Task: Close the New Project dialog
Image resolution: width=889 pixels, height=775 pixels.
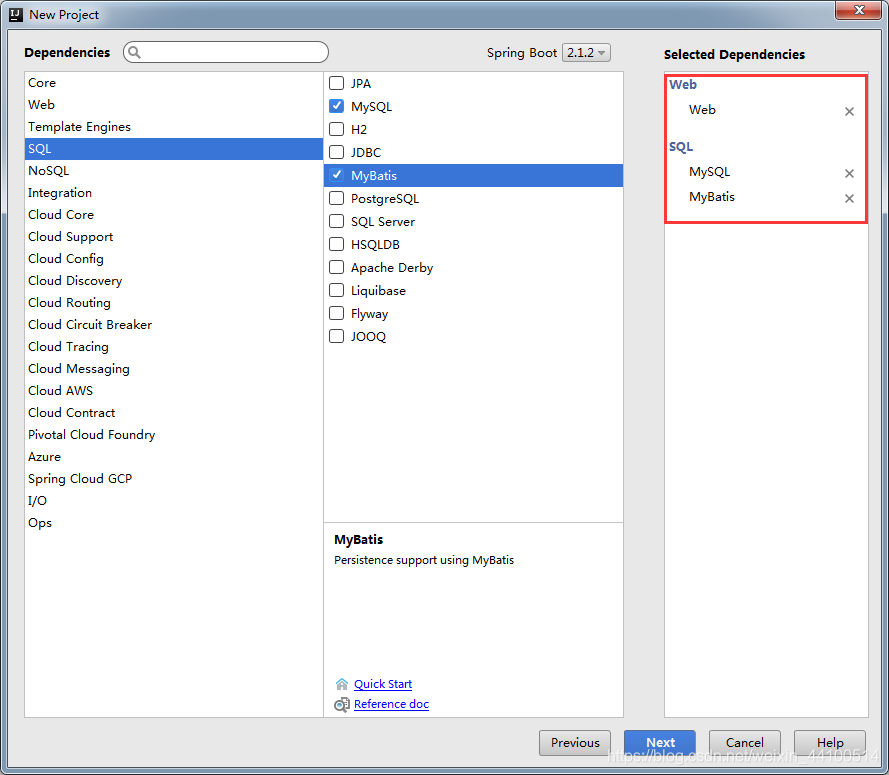Action: coord(858,10)
